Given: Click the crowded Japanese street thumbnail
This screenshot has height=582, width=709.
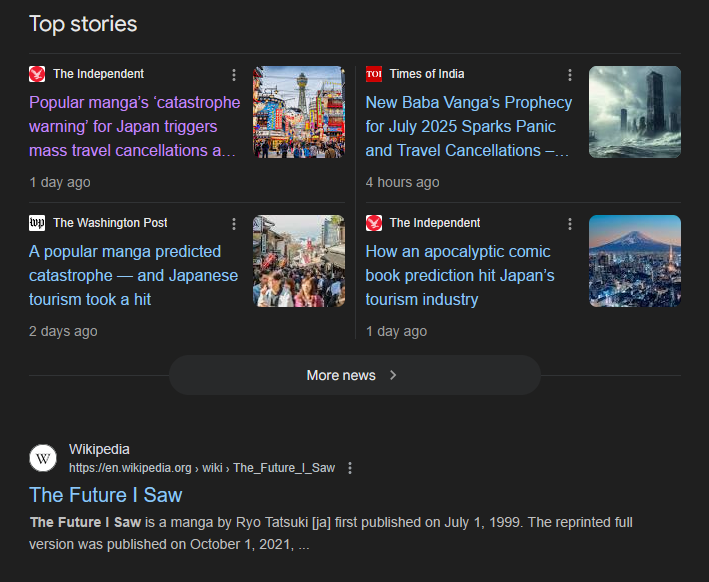Looking at the screenshot, I should pyautogui.click(x=299, y=261).
